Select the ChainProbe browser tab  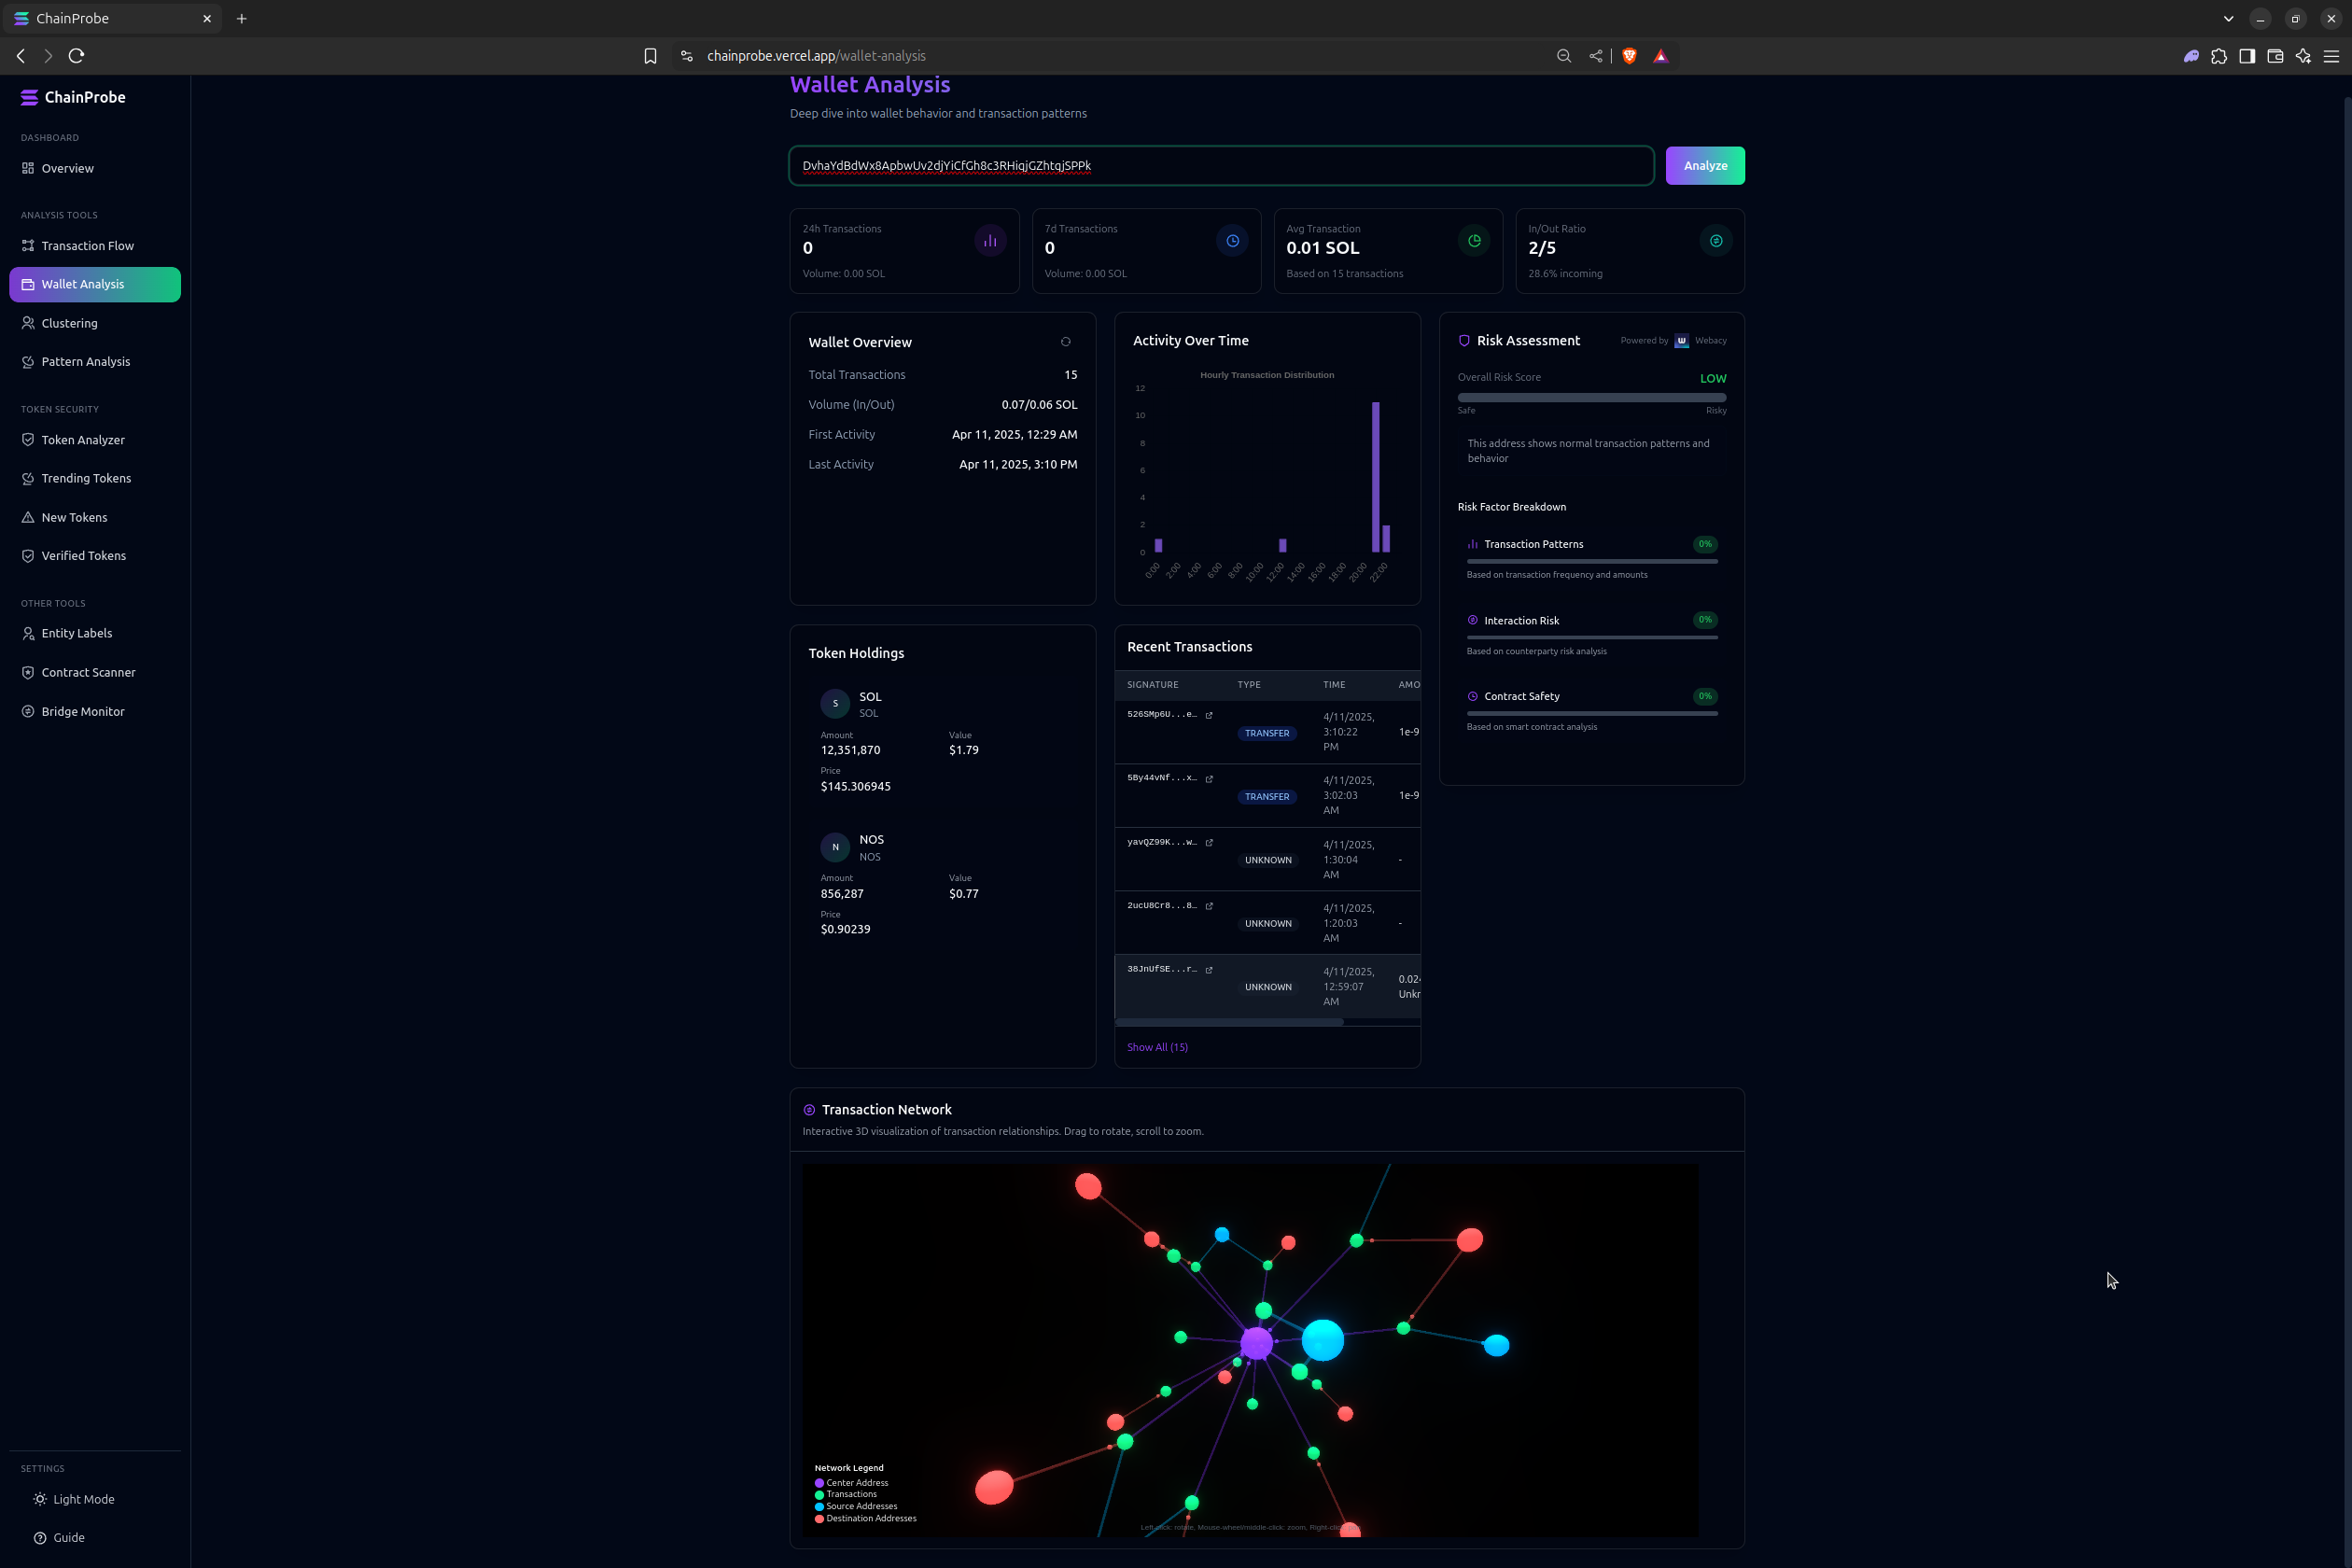110,19
